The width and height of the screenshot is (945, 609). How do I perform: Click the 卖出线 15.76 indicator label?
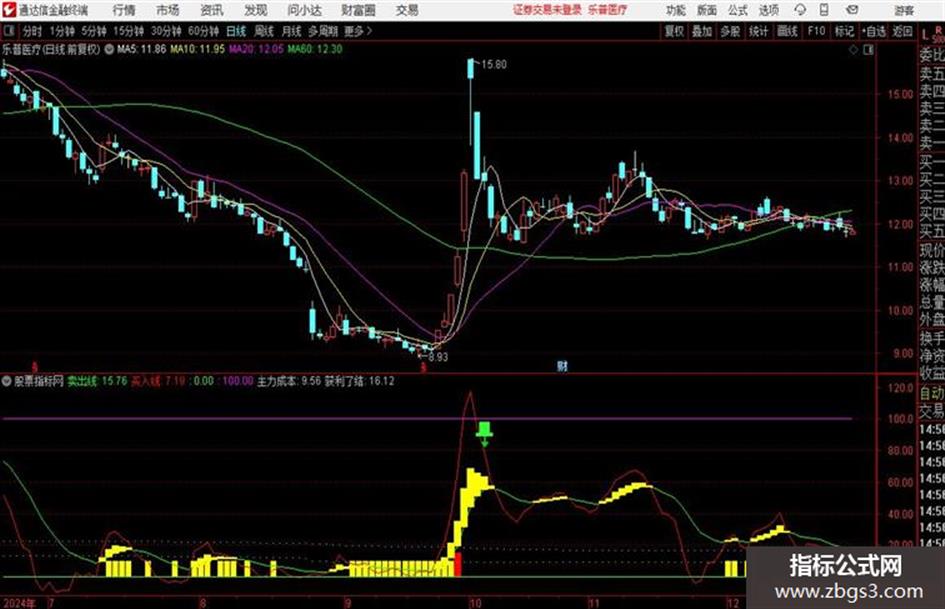pos(97,381)
